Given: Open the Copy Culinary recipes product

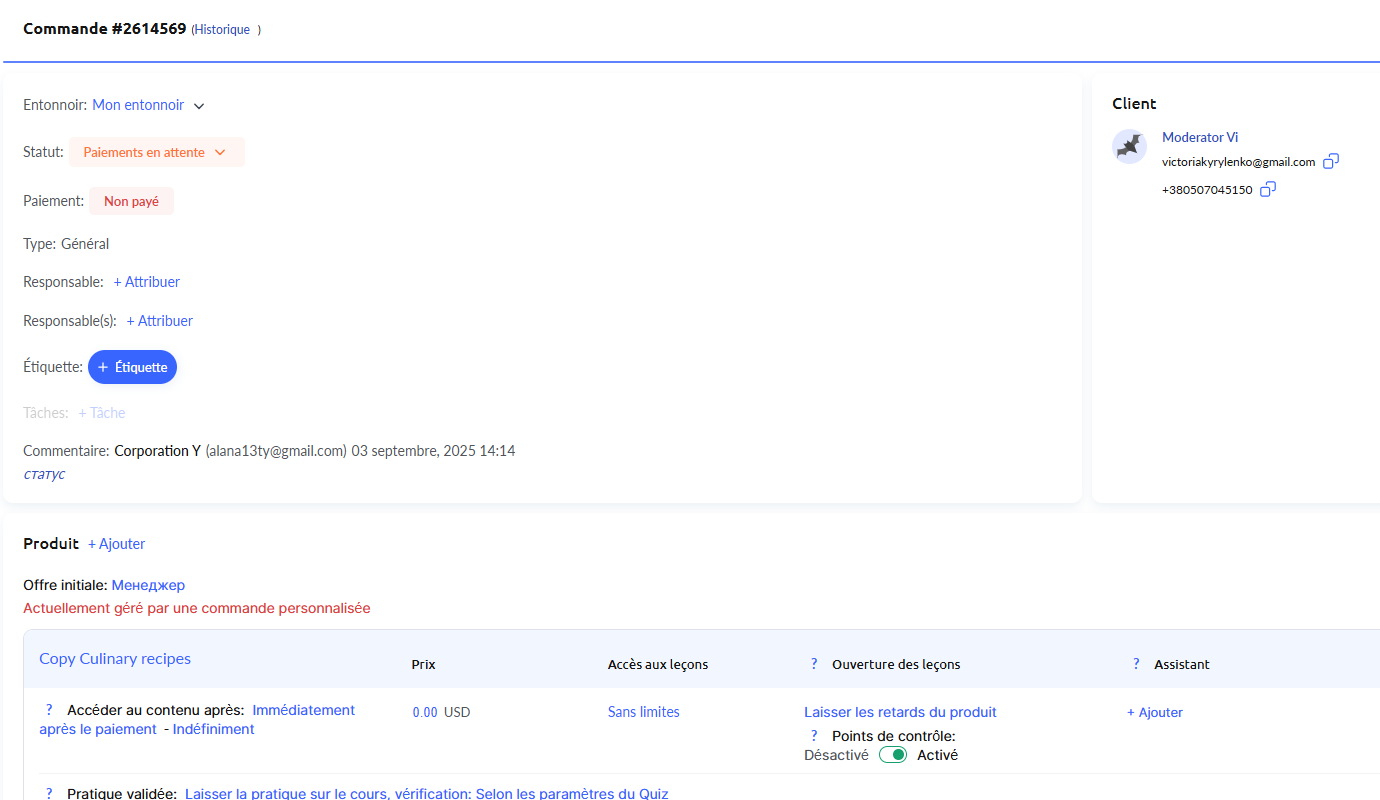Looking at the screenshot, I should 115,659.
